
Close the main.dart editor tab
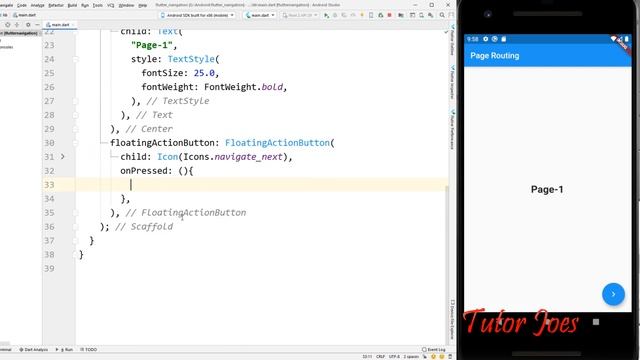[x=73, y=25]
